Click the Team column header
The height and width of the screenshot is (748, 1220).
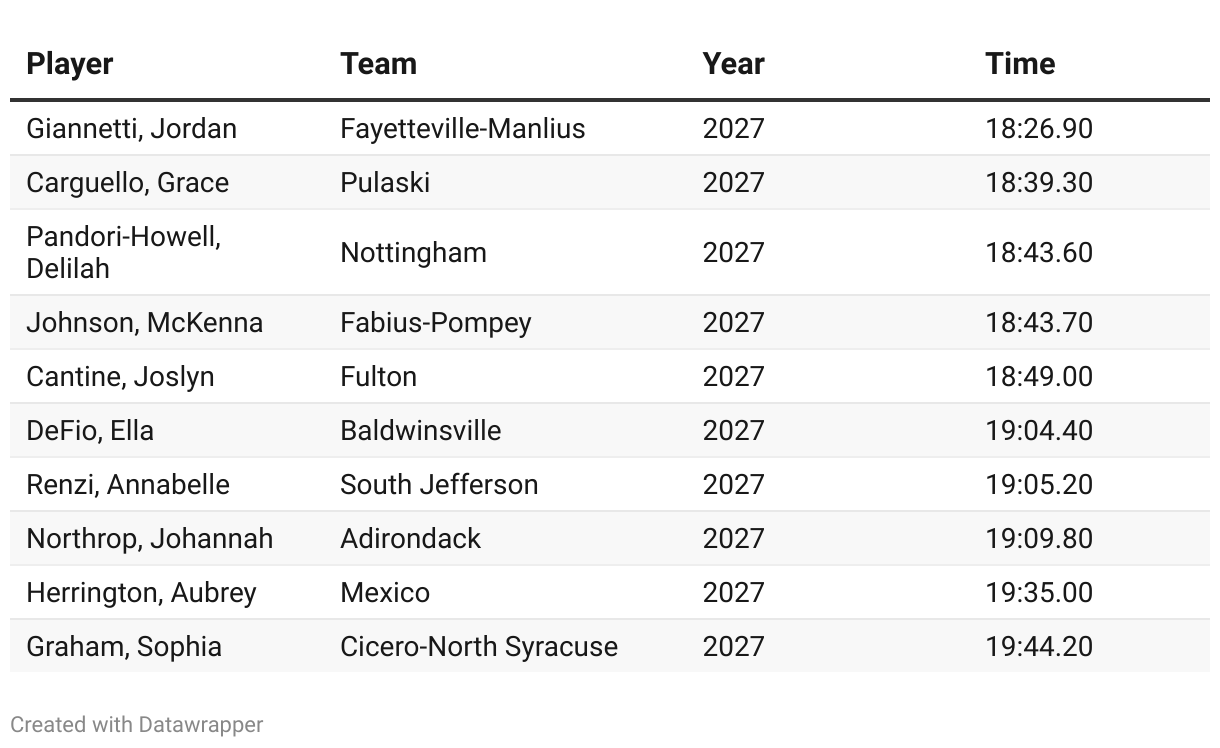click(378, 64)
